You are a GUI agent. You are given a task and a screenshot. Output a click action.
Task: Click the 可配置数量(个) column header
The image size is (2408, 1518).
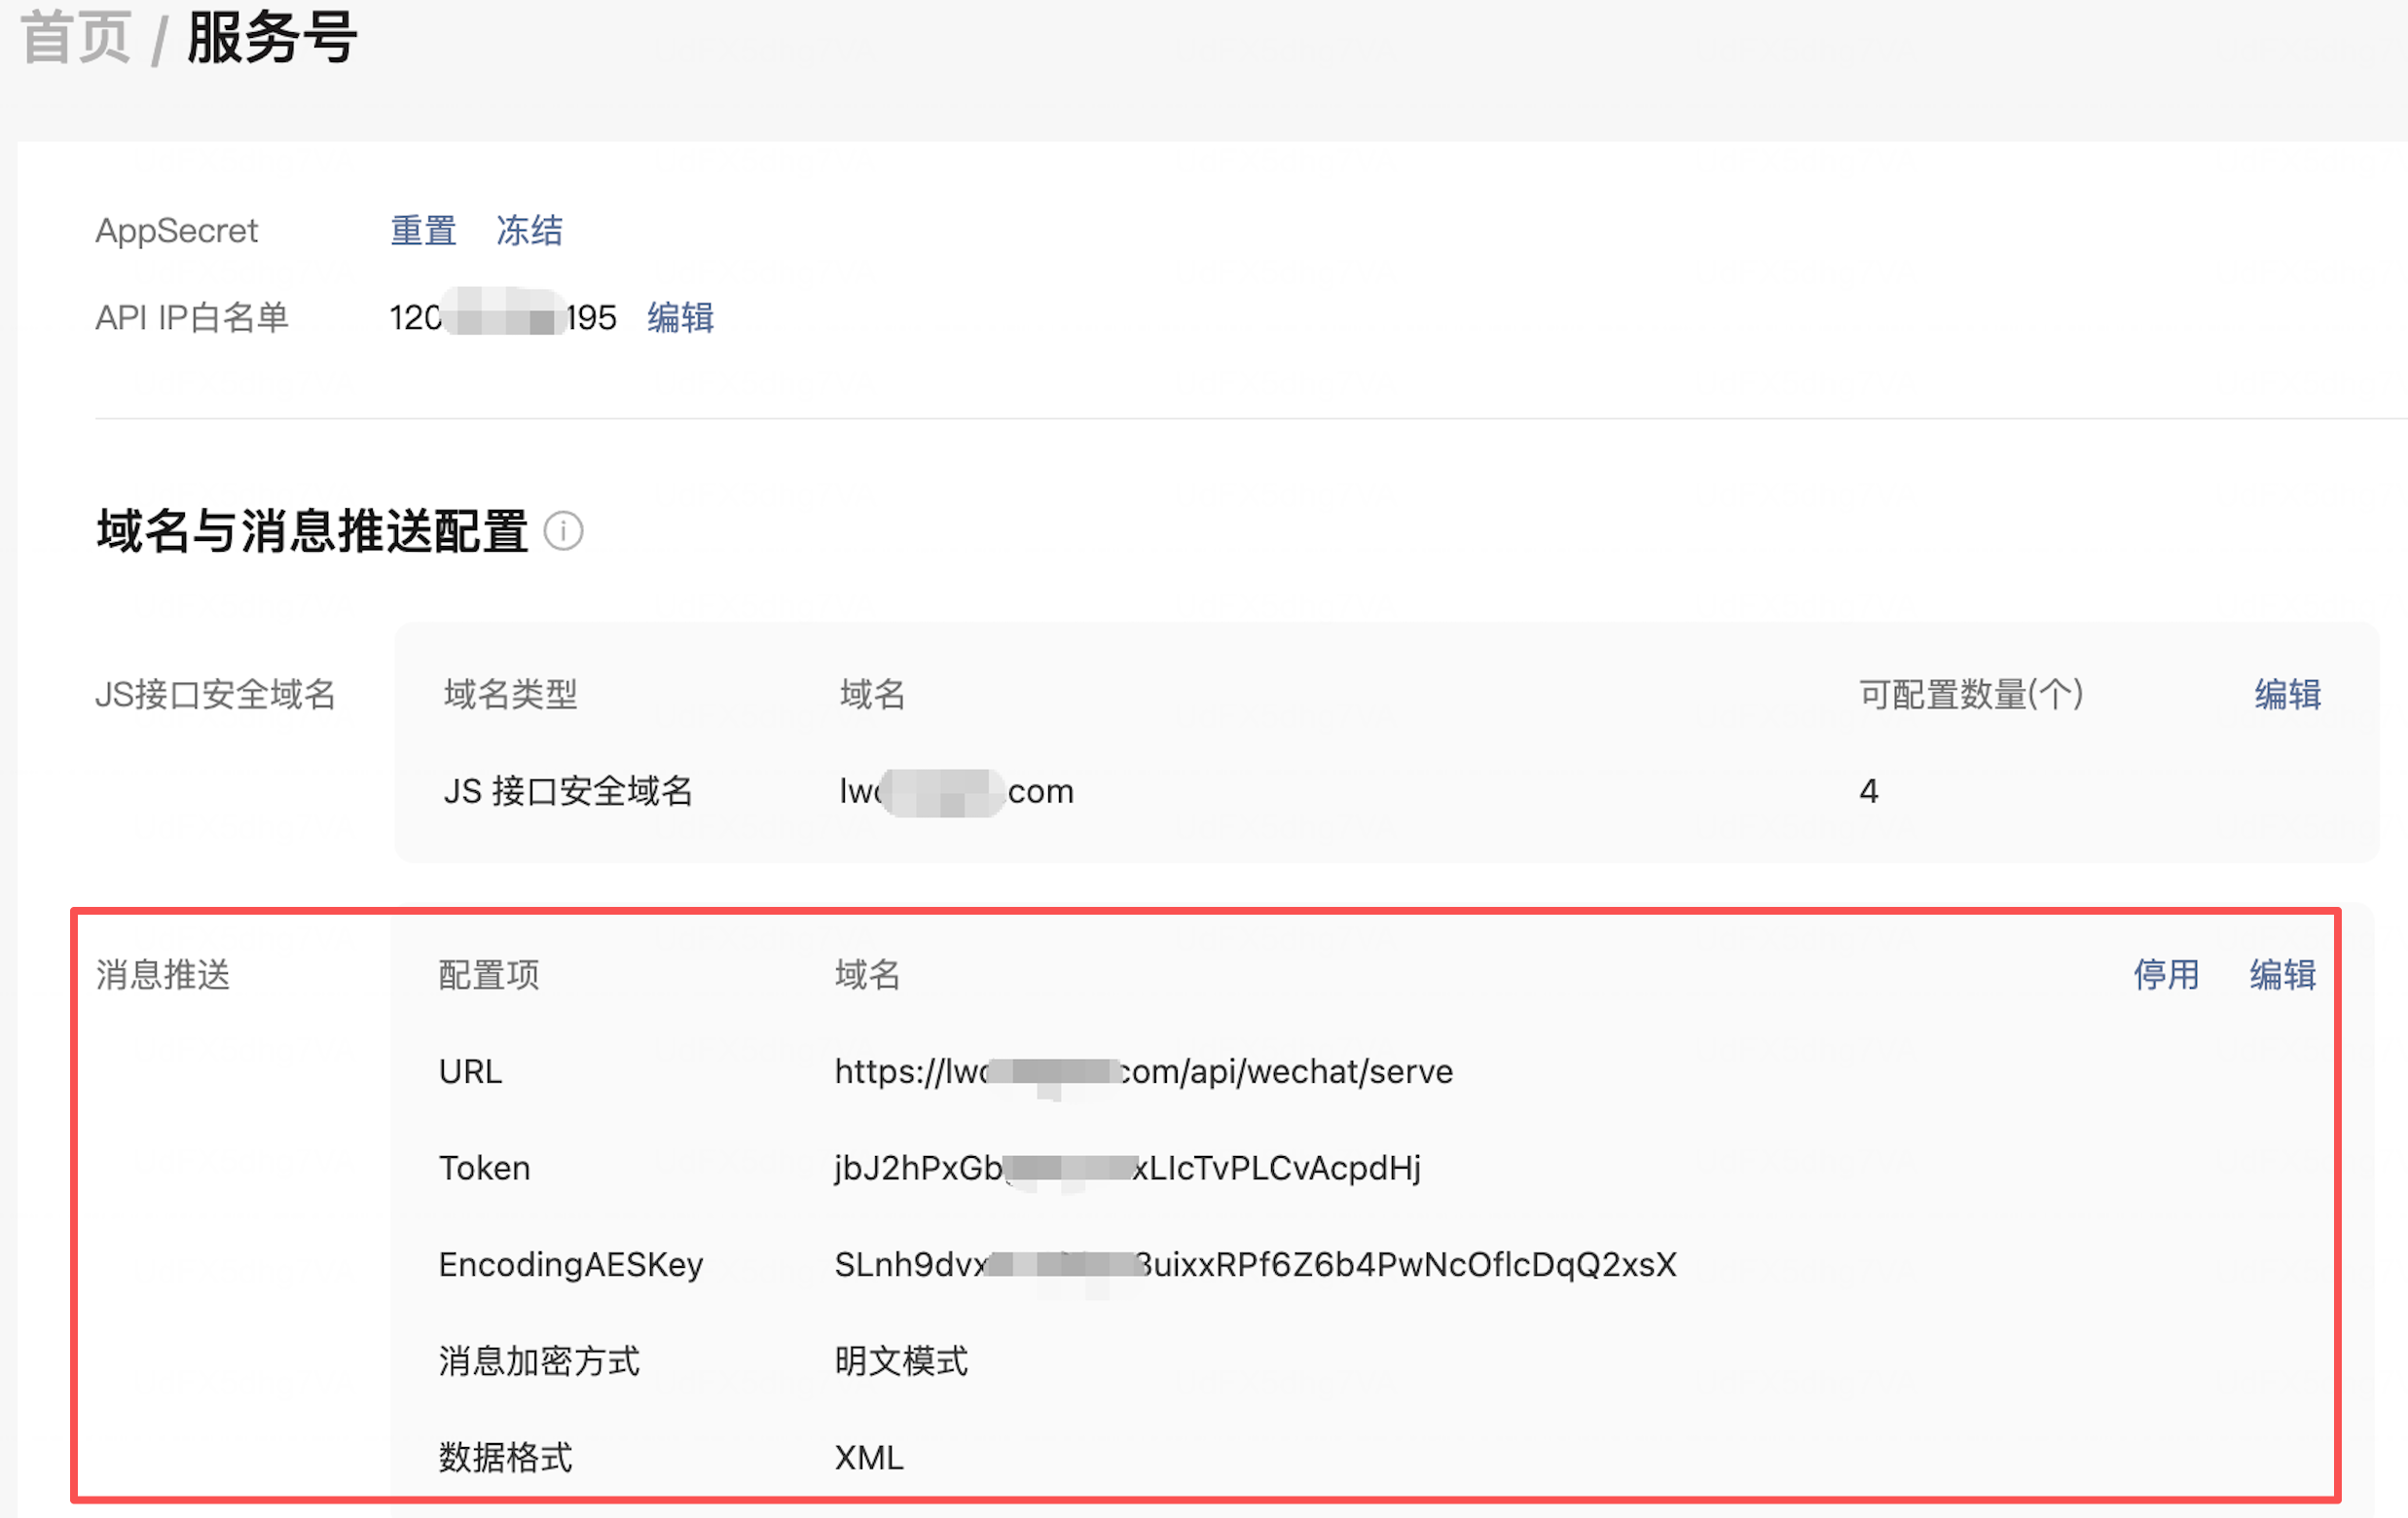coord(1970,694)
